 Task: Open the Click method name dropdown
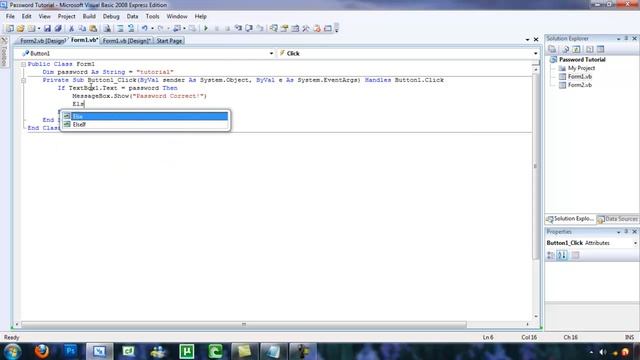click(x=536, y=53)
